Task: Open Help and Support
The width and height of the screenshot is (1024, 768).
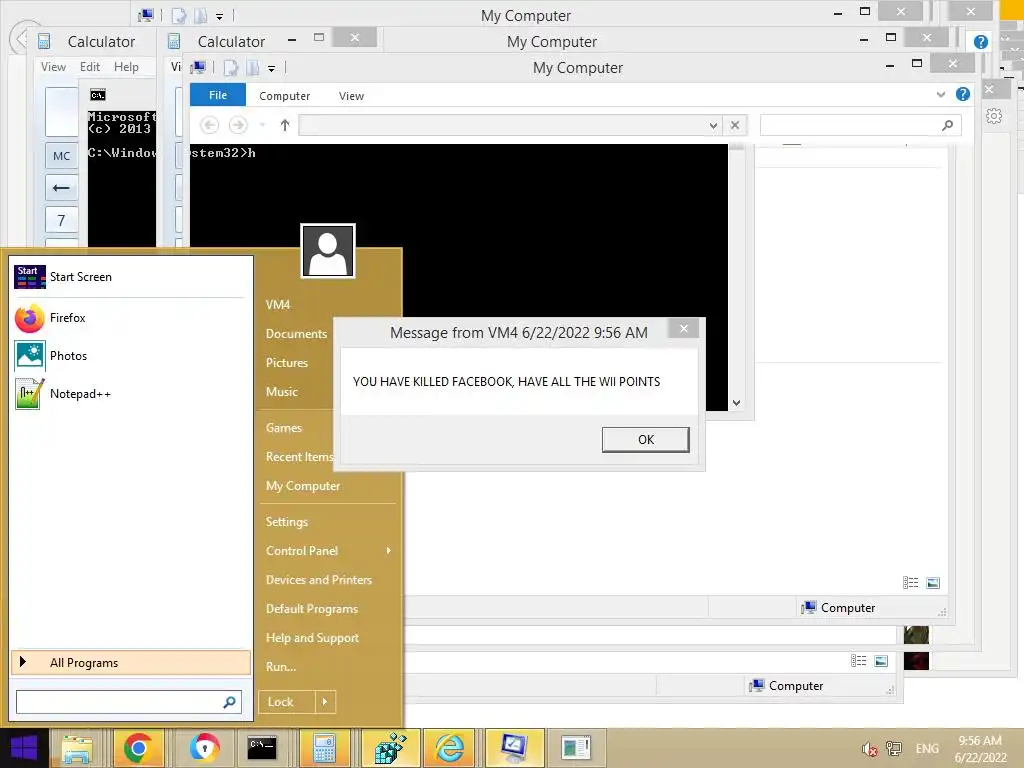Action: point(312,638)
